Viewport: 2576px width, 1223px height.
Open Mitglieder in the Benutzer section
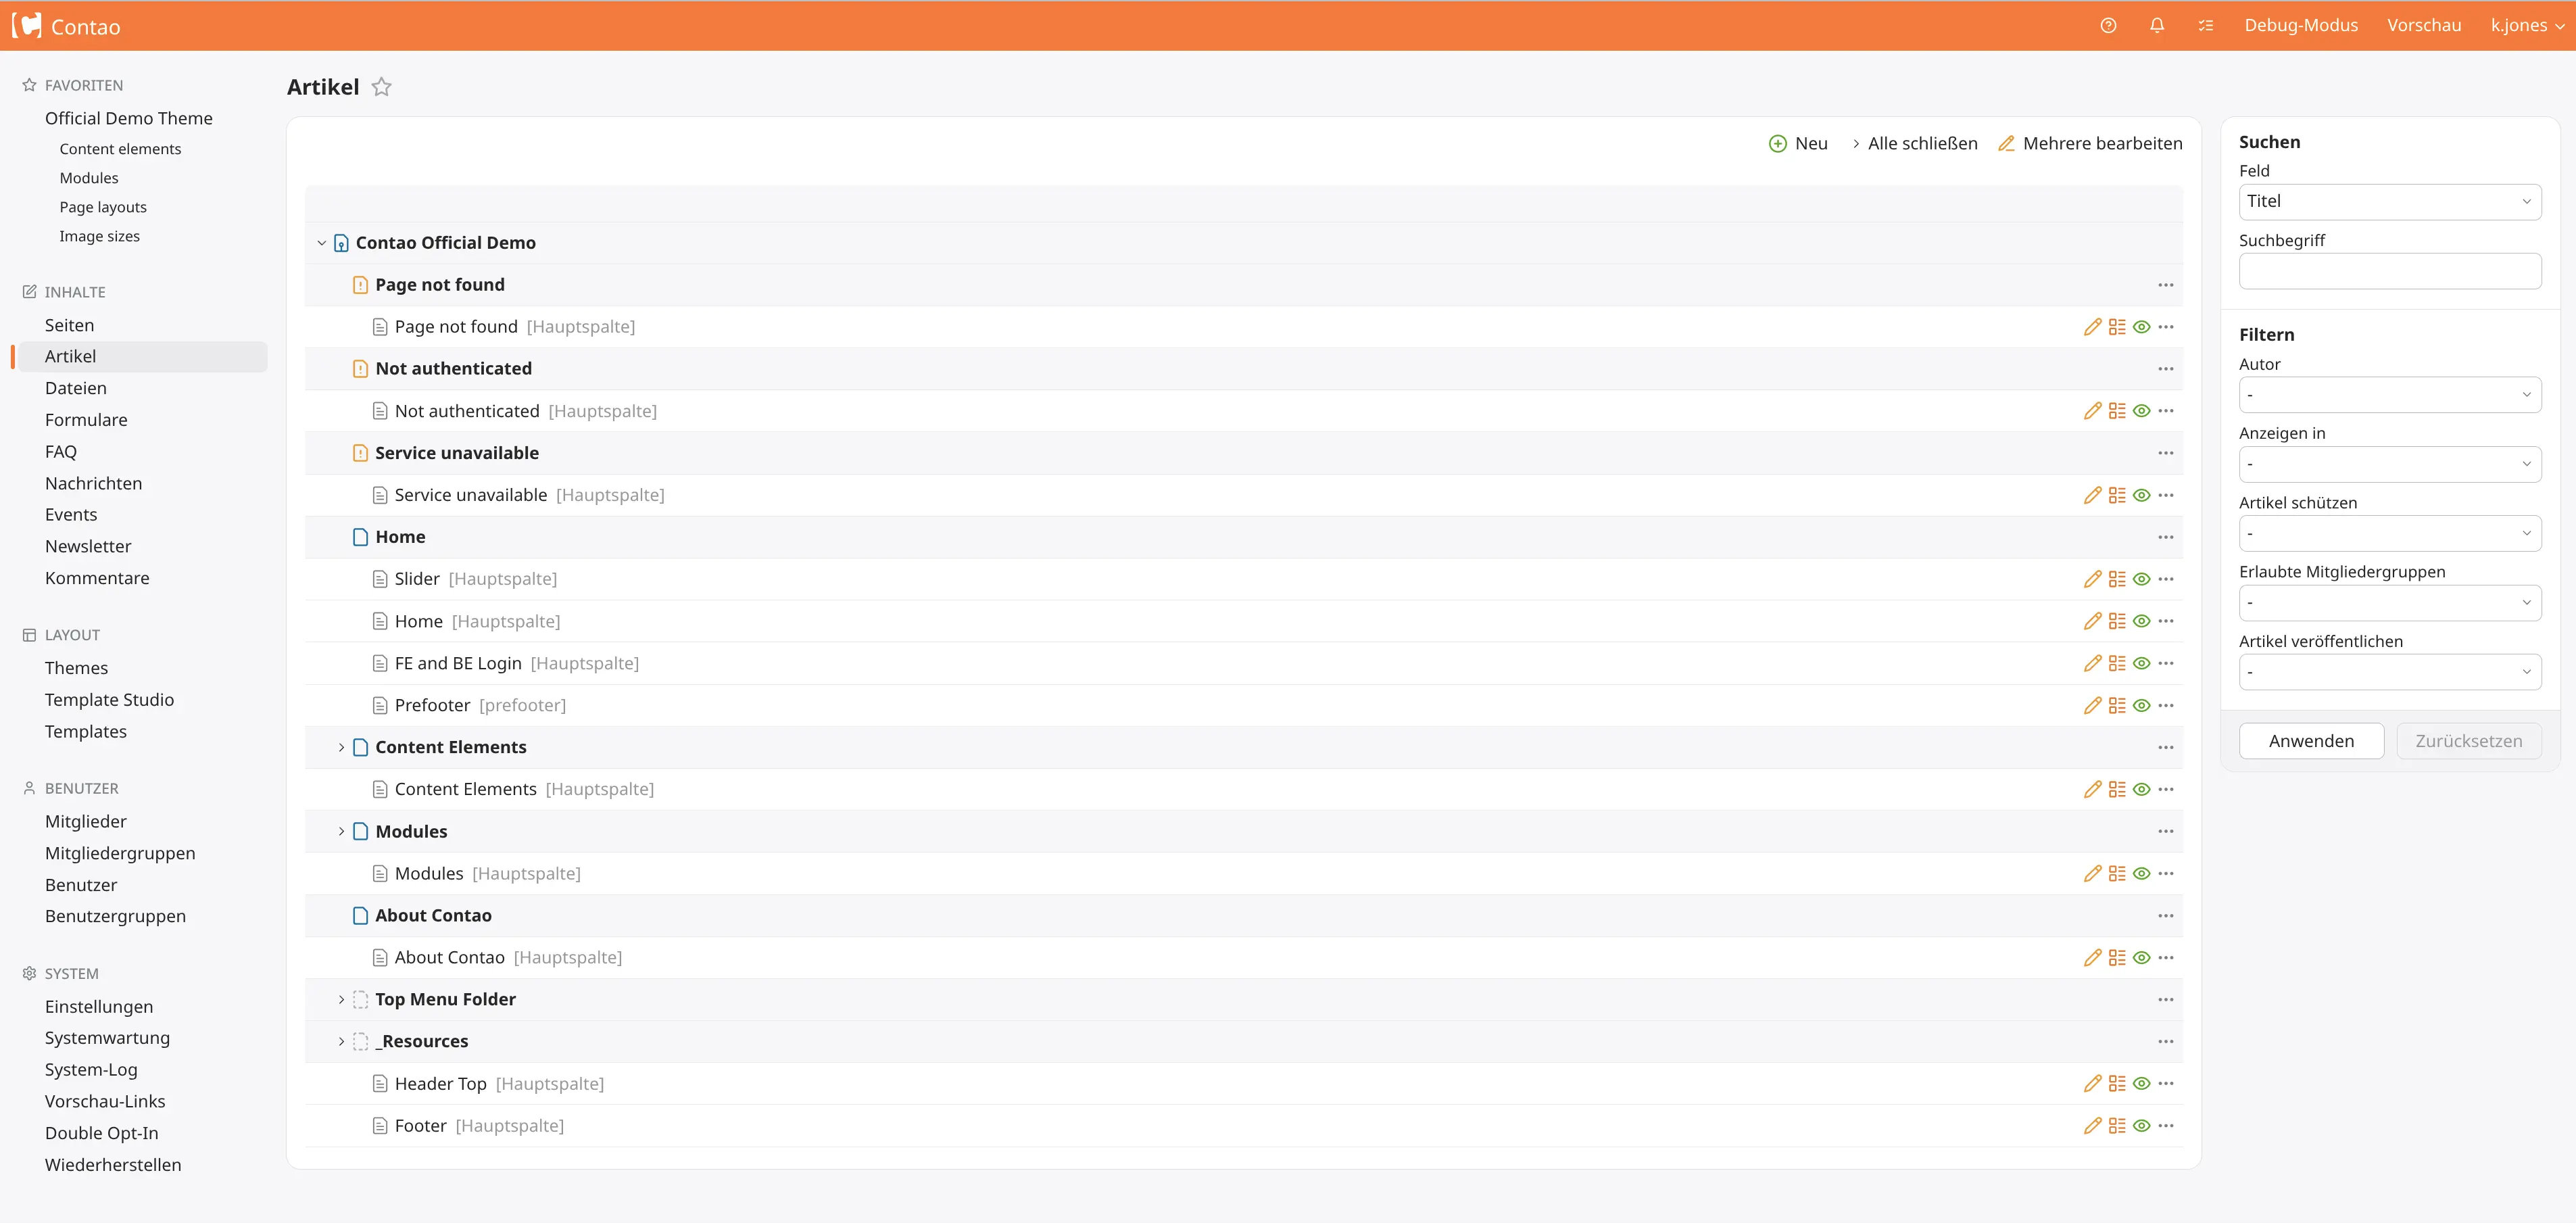click(x=86, y=821)
